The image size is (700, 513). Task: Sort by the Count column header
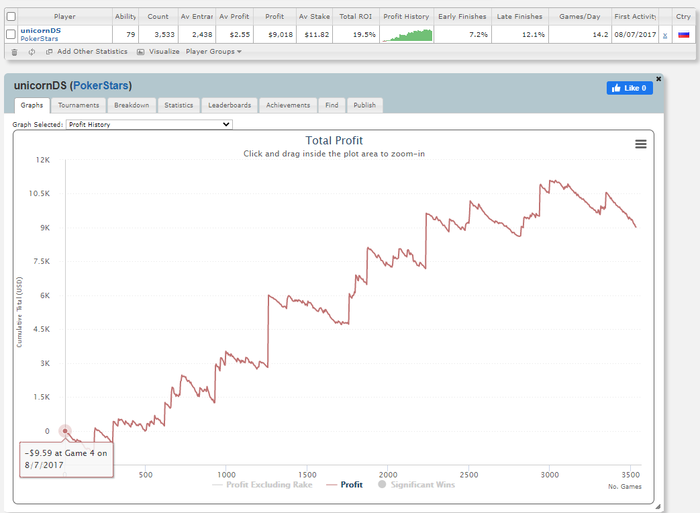click(158, 17)
